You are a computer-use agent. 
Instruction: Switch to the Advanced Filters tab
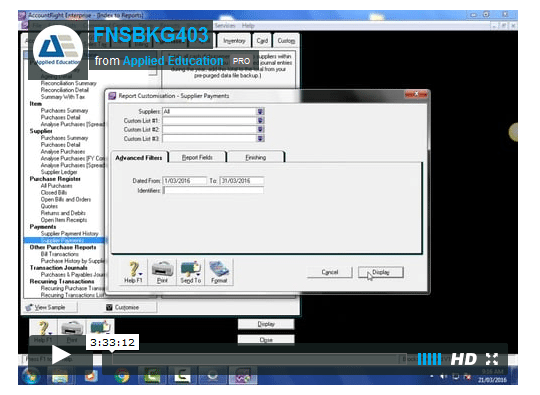(x=139, y=158)
